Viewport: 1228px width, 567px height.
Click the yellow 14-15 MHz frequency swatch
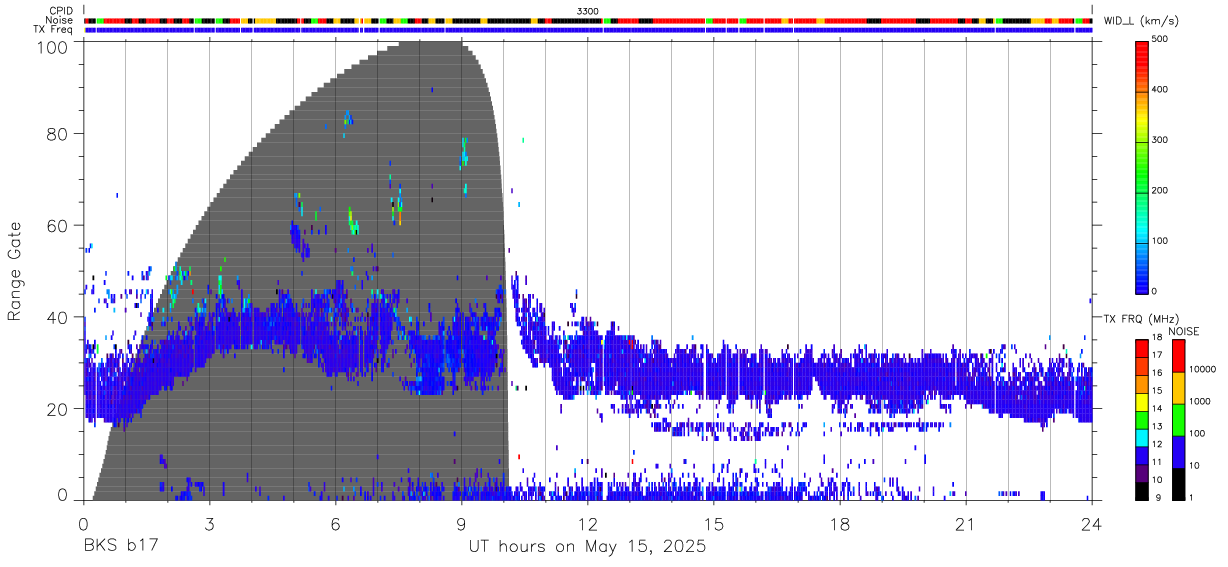click(1142, 401)
